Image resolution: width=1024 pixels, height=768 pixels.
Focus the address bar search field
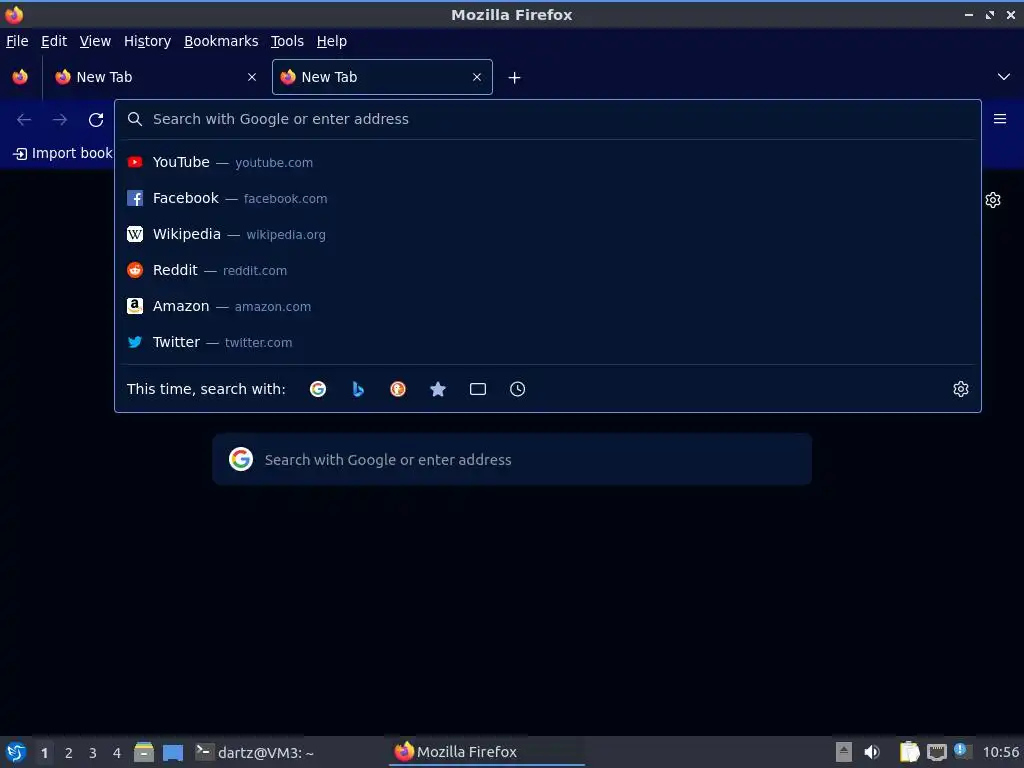tap(547, 119)
